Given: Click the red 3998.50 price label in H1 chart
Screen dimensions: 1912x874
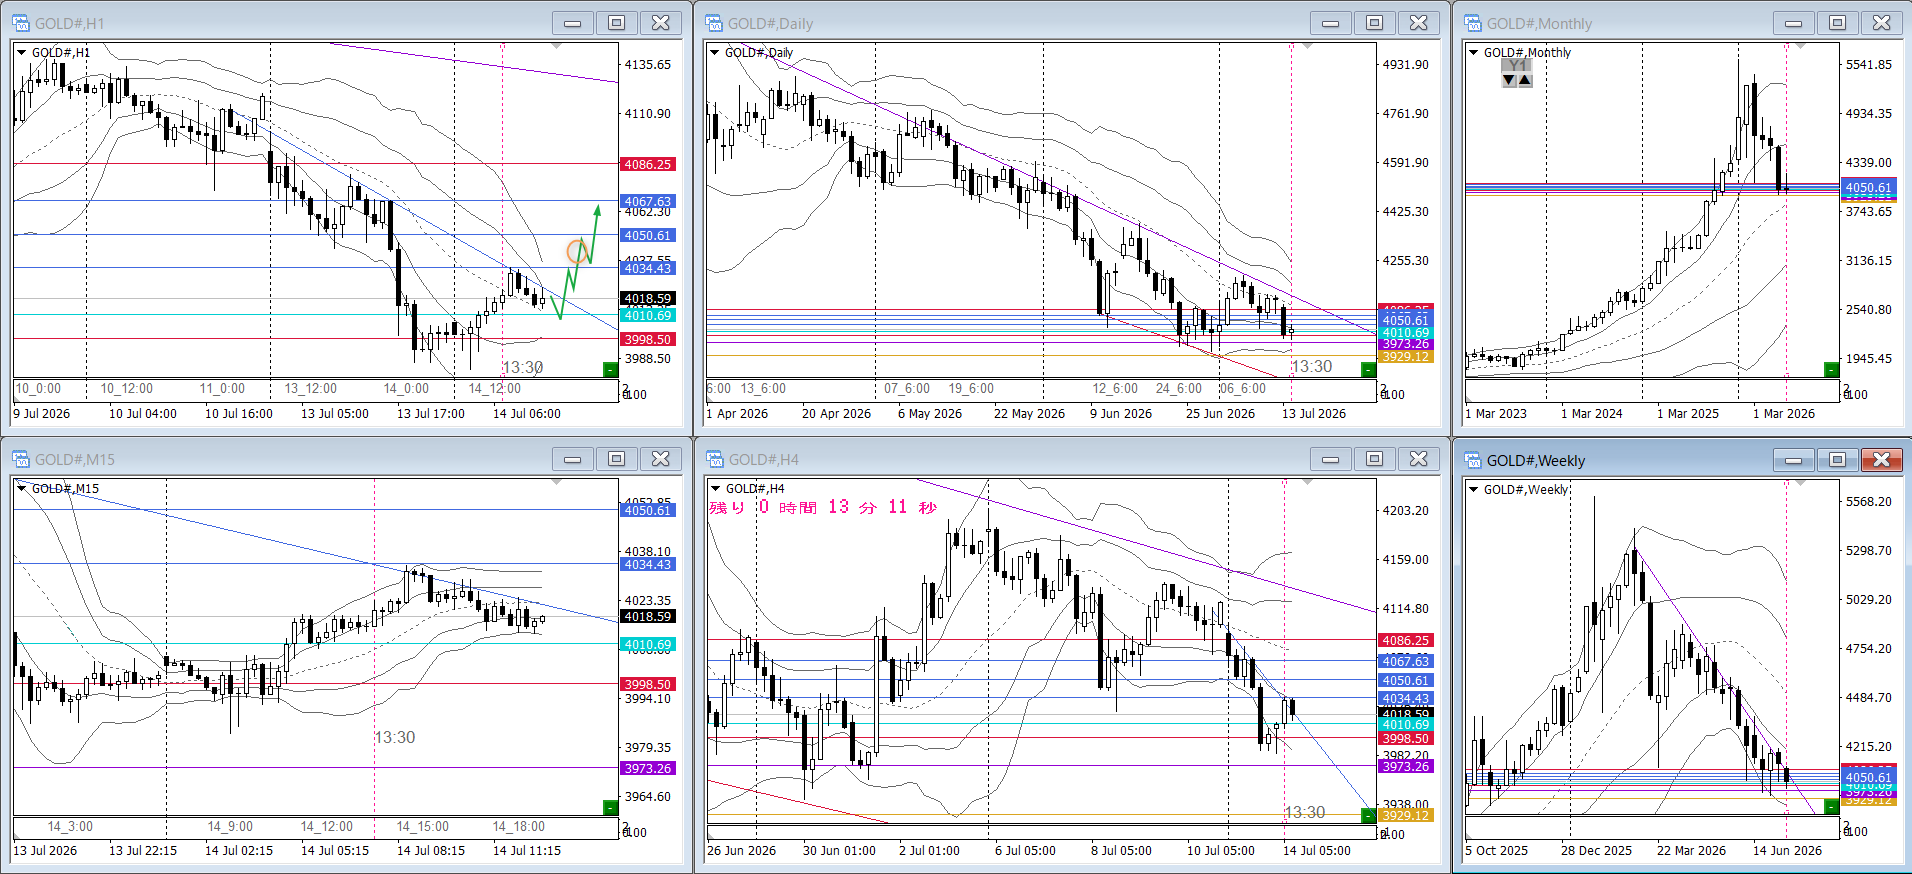Looking at the screenshot, I should point(648,339).
